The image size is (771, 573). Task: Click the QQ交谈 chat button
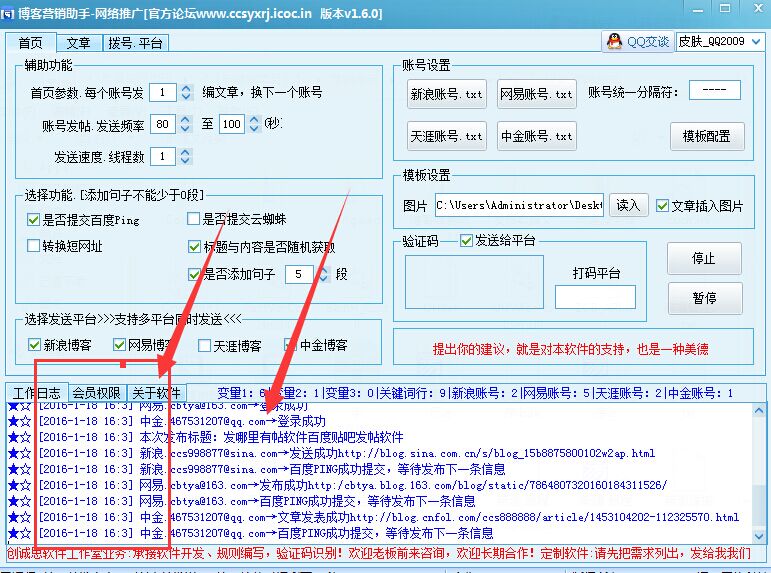(x=638, y=42)
